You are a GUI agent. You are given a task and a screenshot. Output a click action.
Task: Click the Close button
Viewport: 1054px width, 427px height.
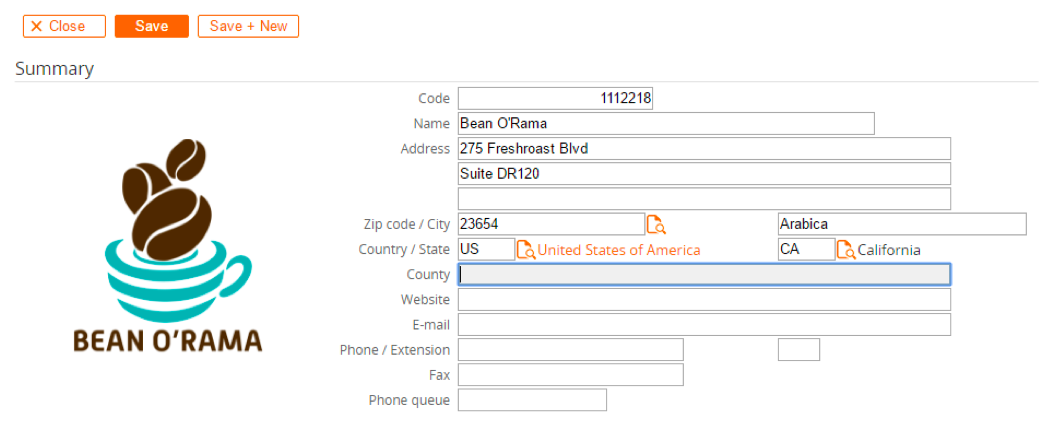65,26
